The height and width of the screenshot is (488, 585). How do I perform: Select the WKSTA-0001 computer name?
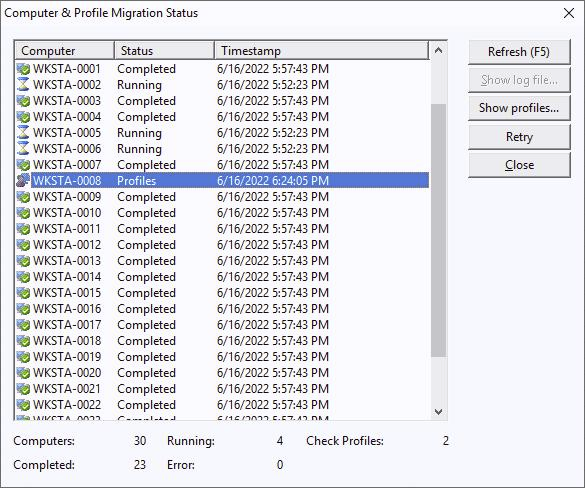pyautogui.click(x=67, y=69)
